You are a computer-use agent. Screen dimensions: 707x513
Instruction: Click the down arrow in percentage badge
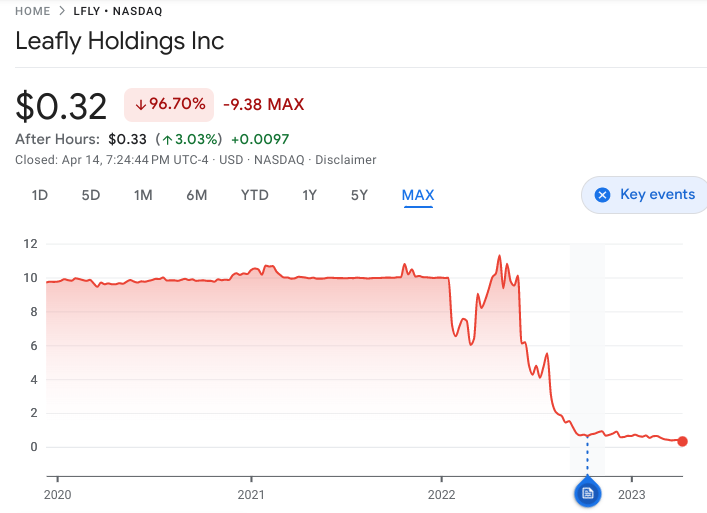click(140, 104)
